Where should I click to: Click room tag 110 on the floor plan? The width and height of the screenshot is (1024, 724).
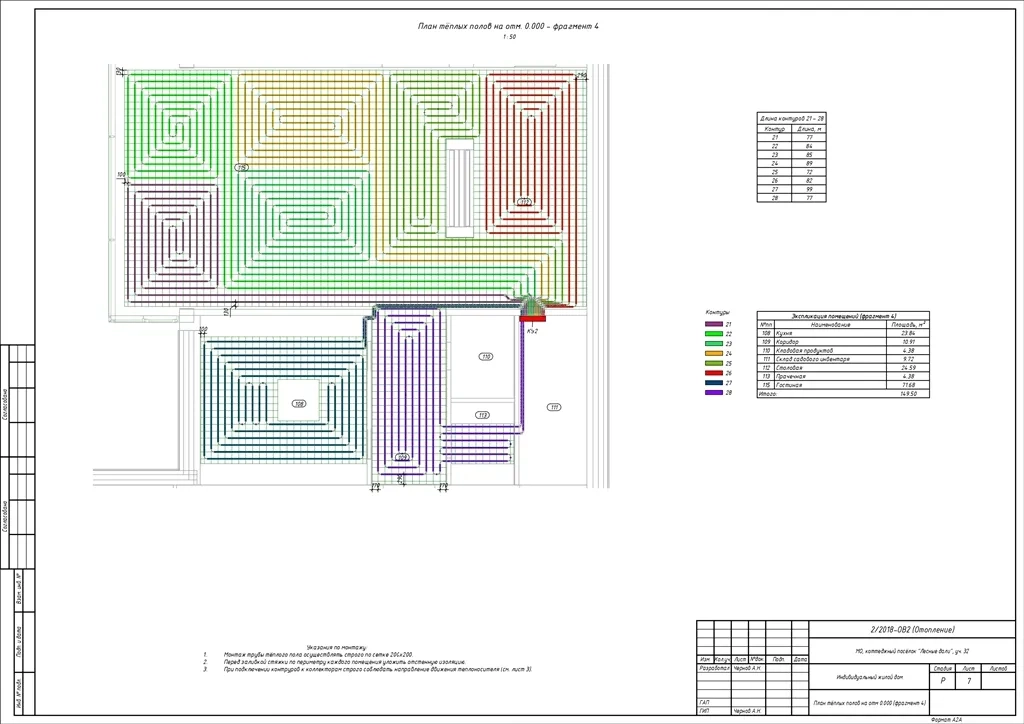pyautogui.click(x=485, y=356)
